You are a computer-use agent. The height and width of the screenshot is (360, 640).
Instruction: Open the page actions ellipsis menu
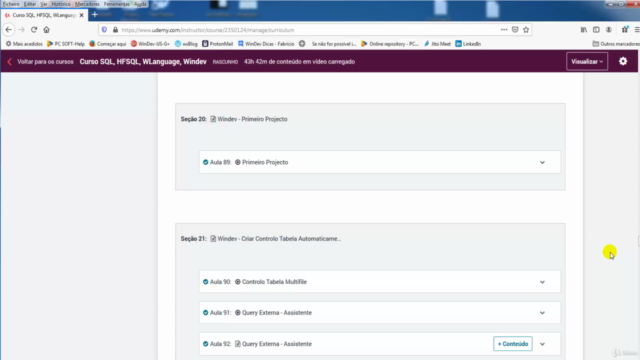(x=504, y=30)
